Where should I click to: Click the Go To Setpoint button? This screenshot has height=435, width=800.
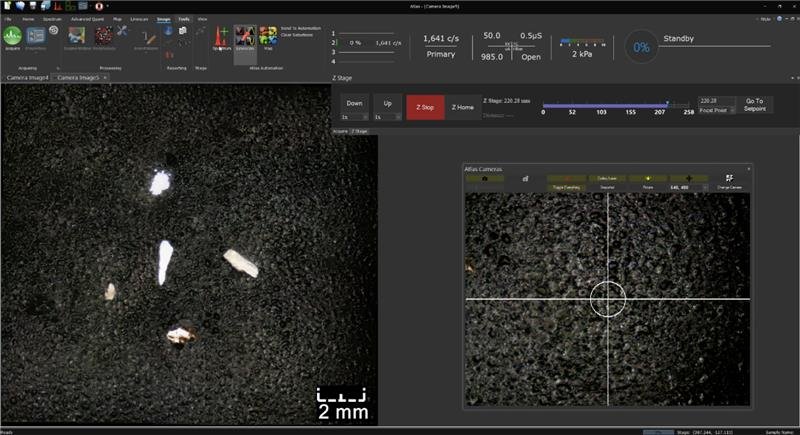tap(755, 105)
